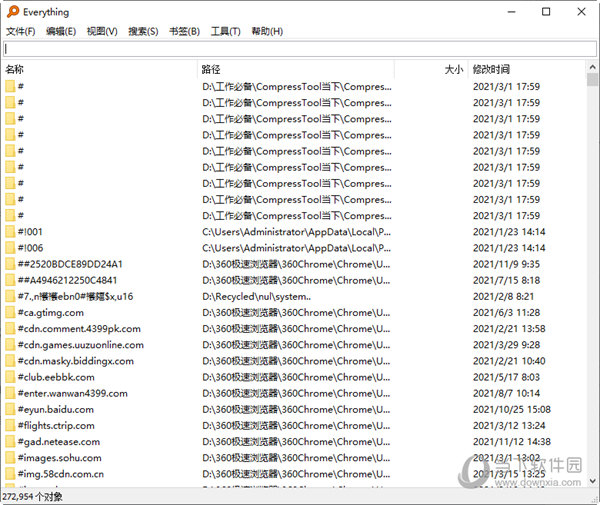Select the #enter.wanwan4399.com entry

[x=73, y=393]
